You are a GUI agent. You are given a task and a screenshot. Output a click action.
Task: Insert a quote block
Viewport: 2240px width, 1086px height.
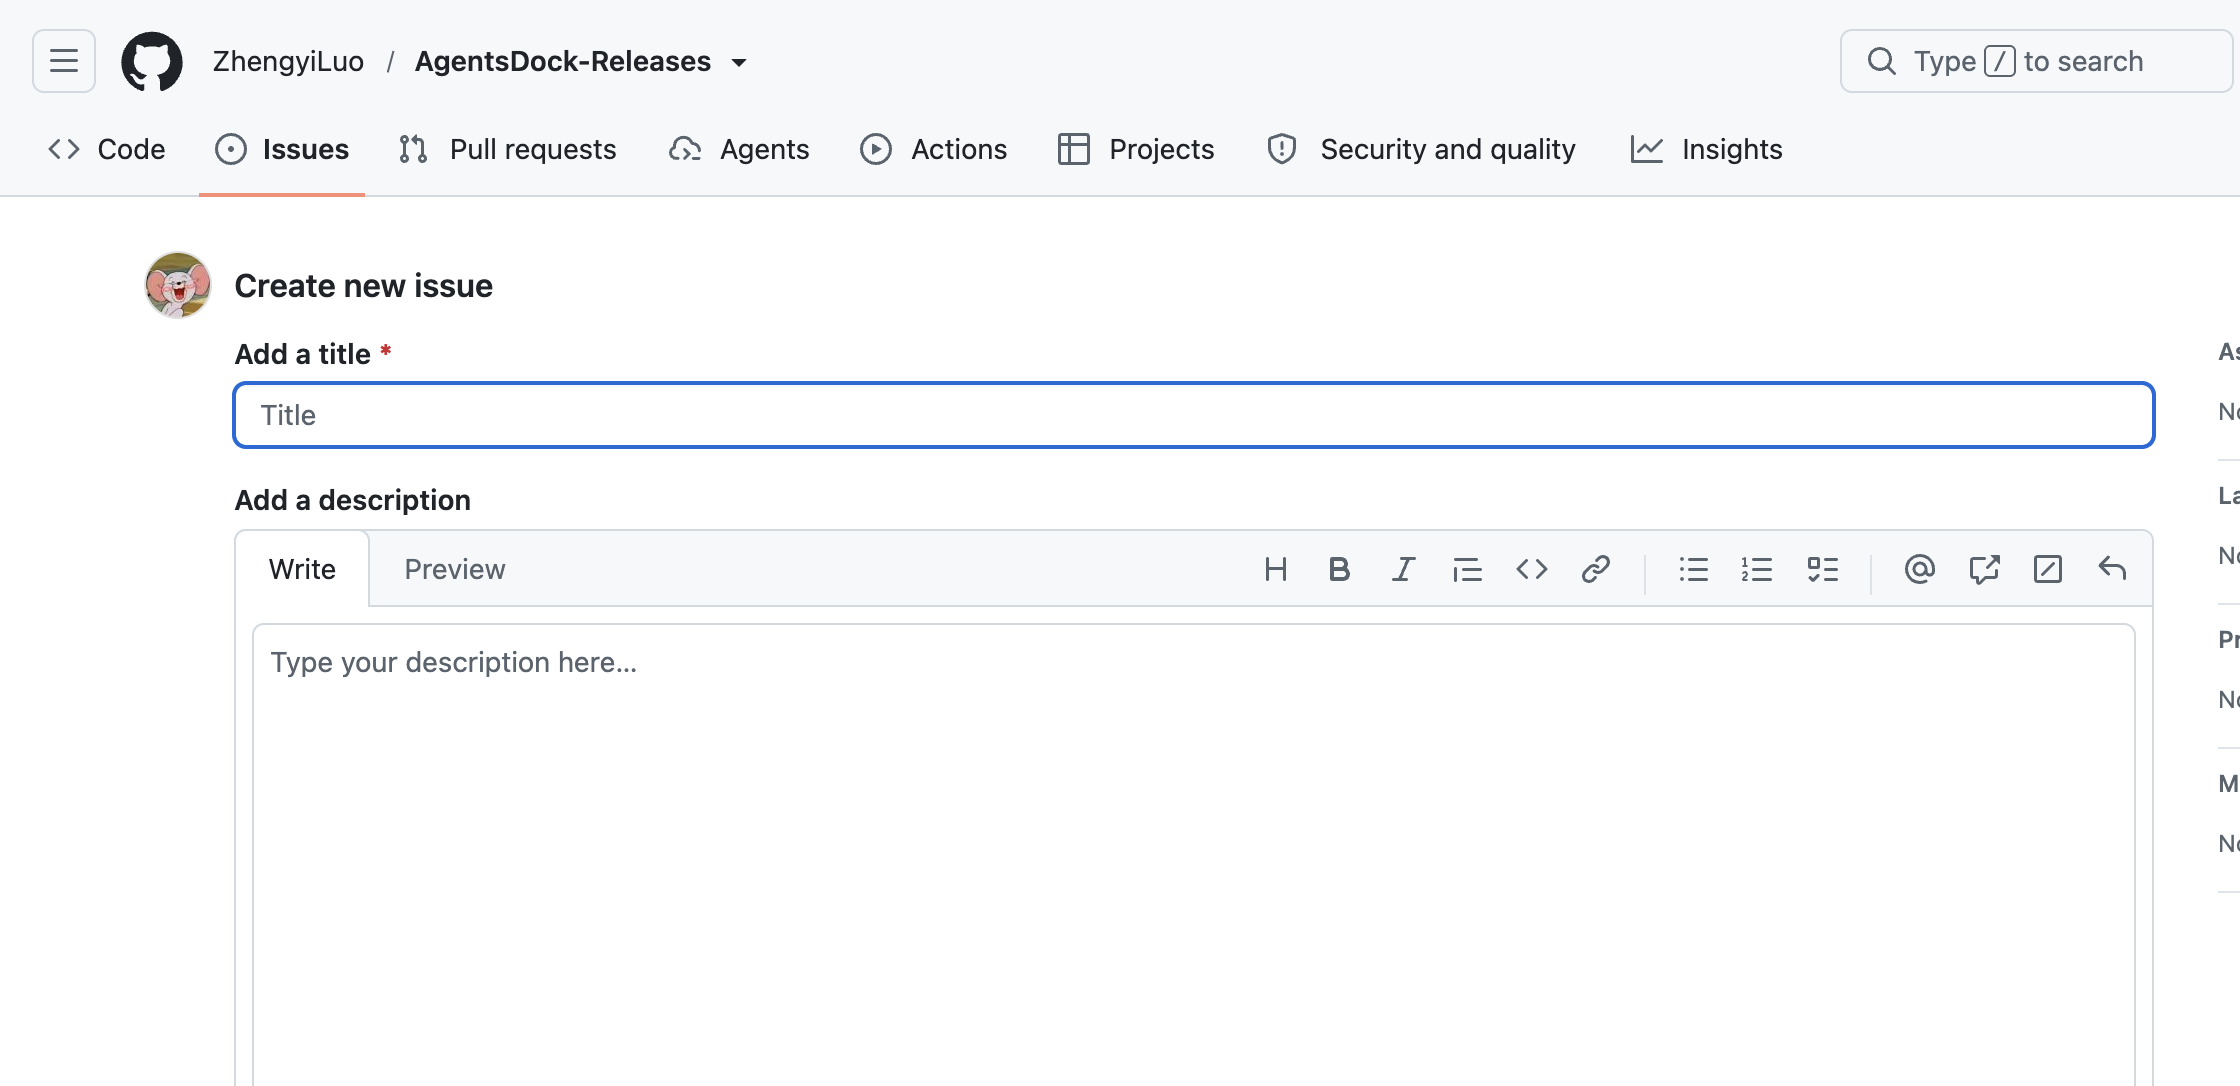[1468, 569]
